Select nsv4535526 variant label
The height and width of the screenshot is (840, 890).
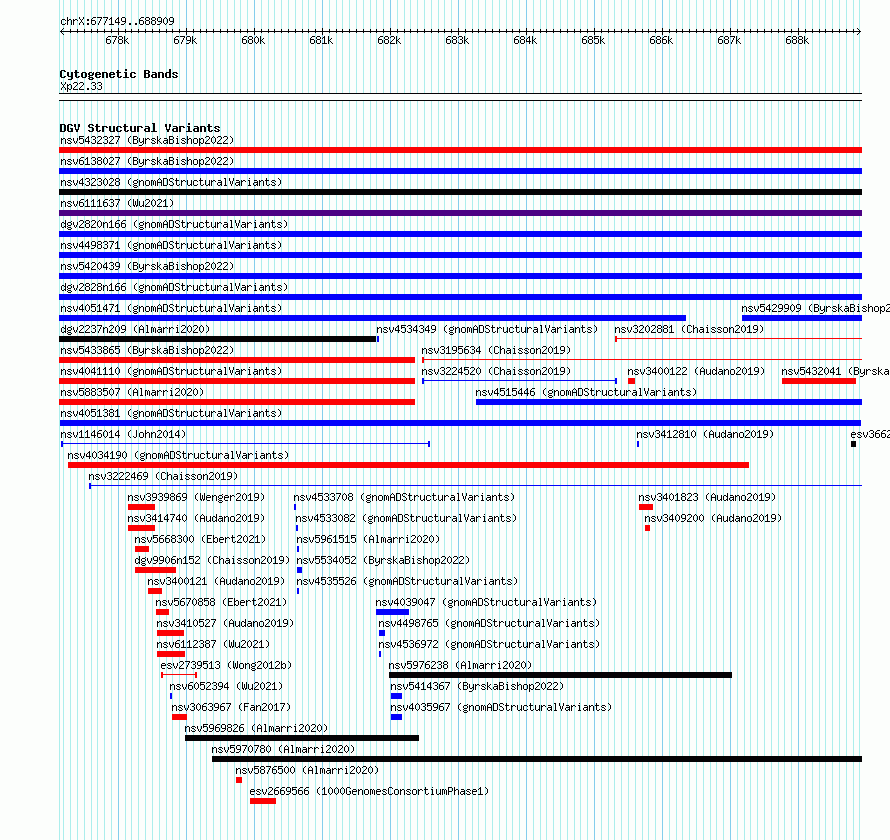(408, 581)
